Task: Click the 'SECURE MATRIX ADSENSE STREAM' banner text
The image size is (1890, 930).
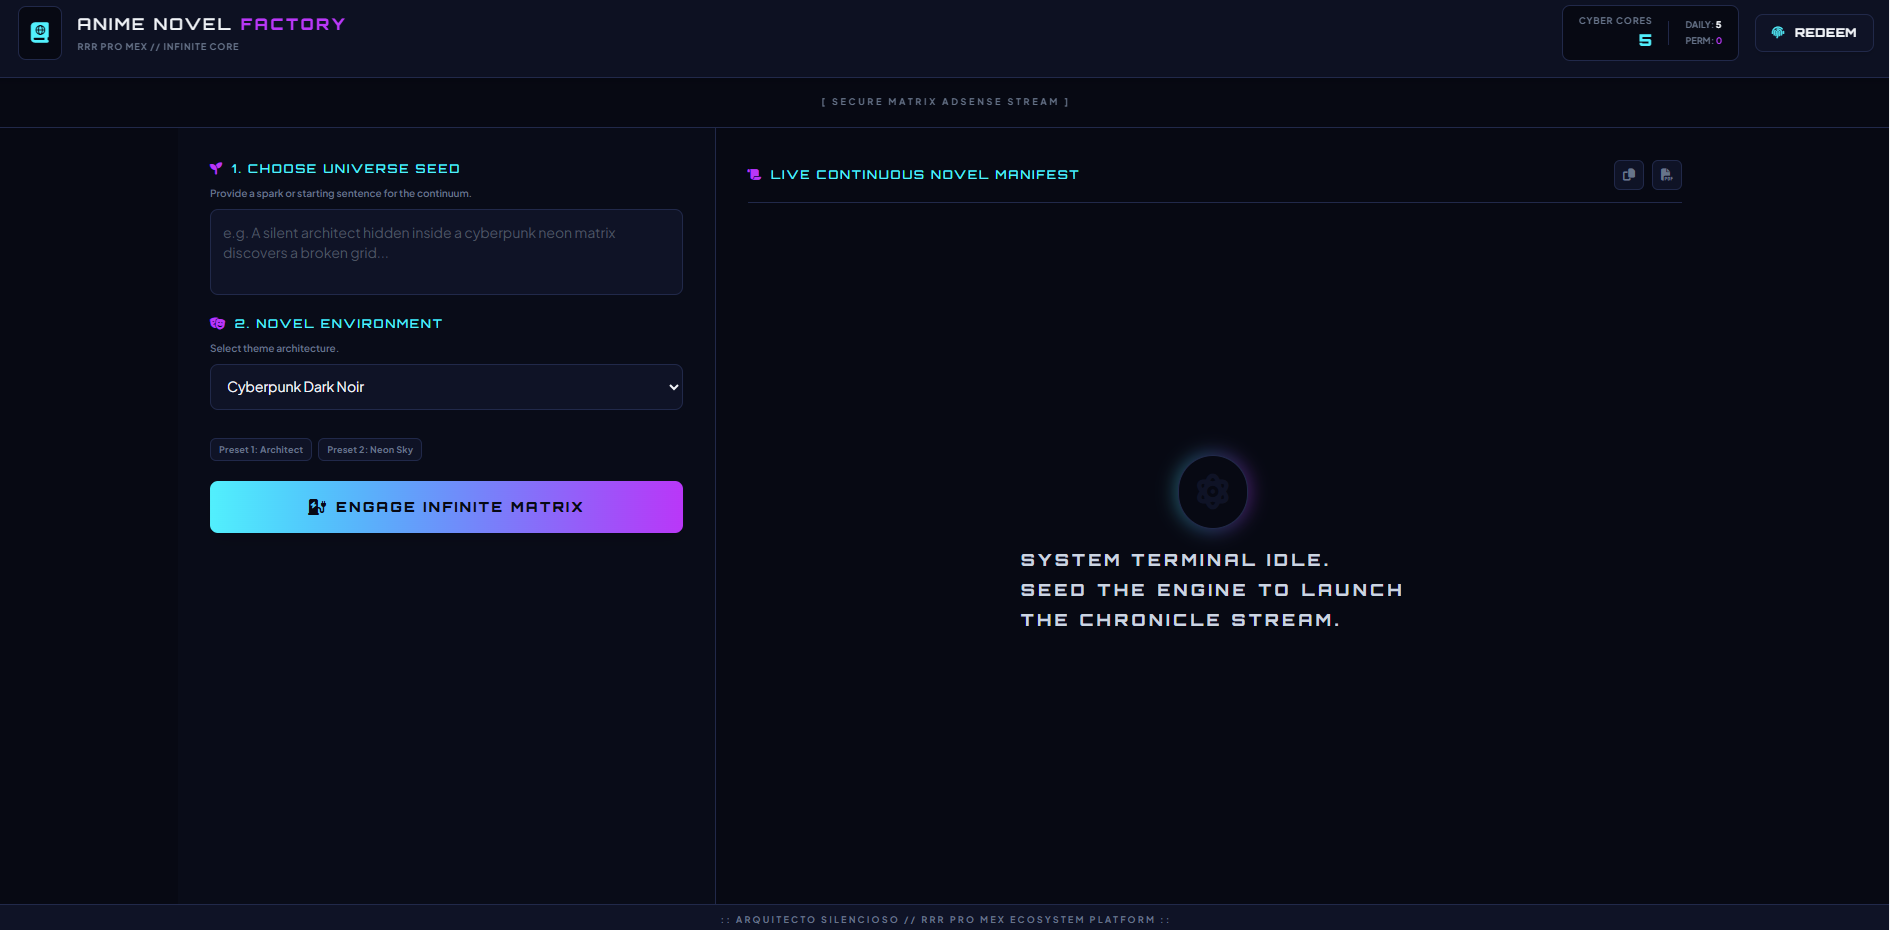Action: 945,102
